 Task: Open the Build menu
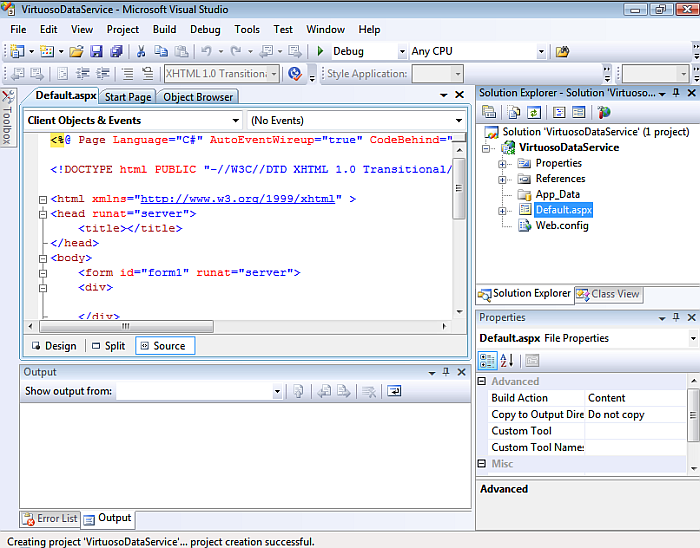164,30
